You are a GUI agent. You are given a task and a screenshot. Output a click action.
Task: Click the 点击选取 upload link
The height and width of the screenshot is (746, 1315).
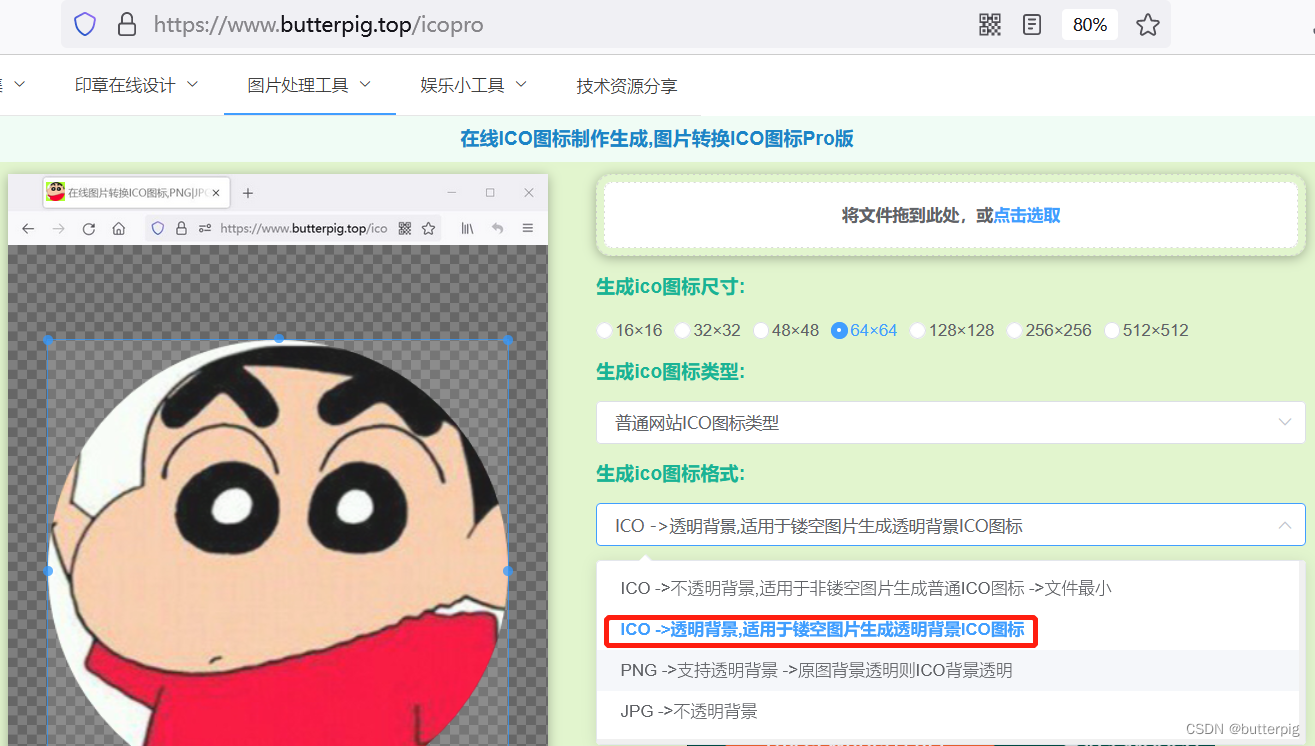1027,215
